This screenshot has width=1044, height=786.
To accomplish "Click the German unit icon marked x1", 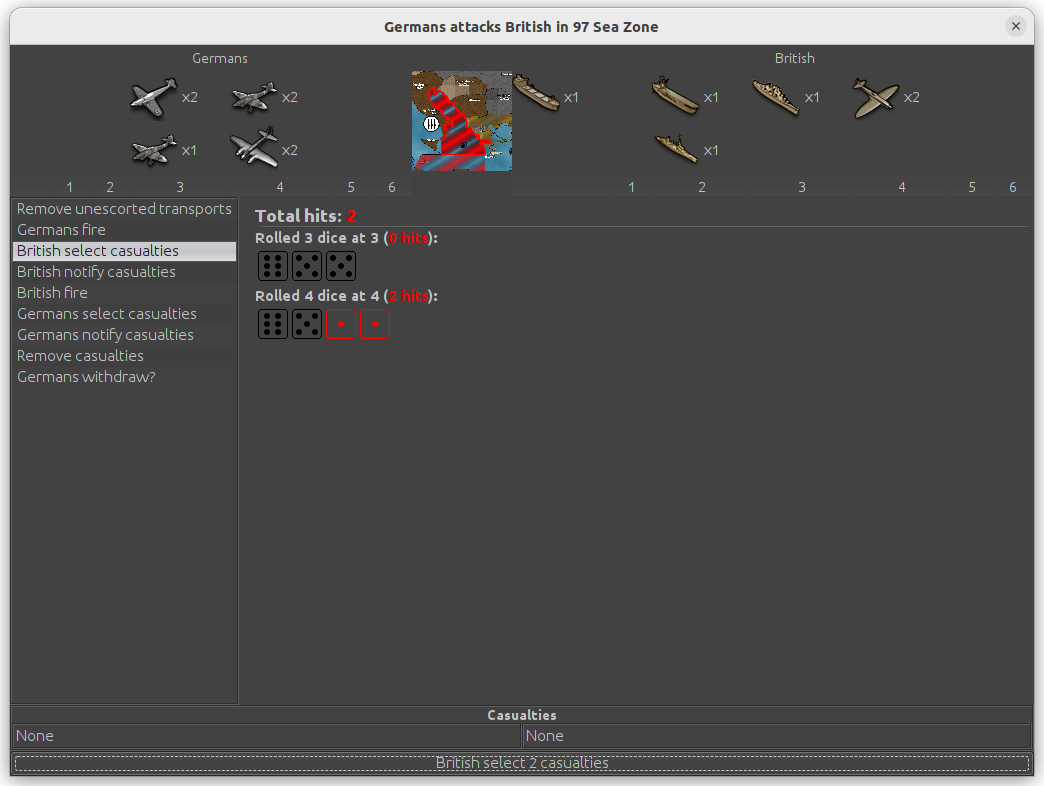I will [153, 150].
